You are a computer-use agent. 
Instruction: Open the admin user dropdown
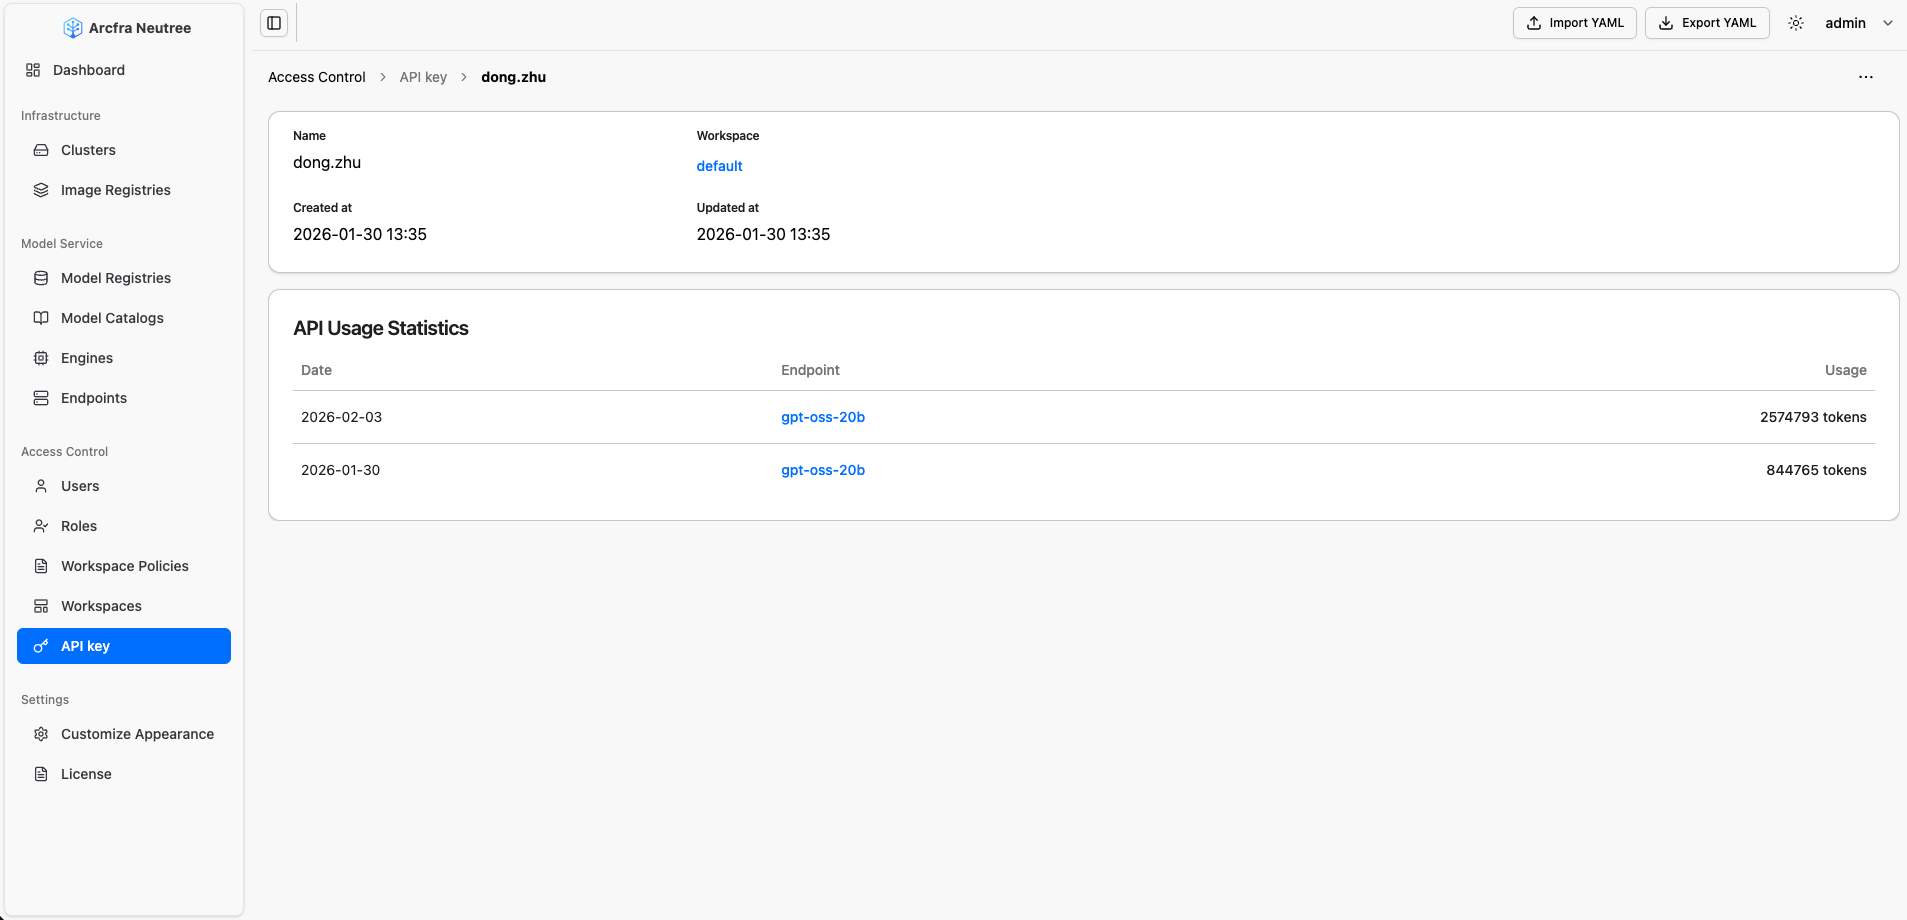pyautogui.click(x=1858, y=23)
